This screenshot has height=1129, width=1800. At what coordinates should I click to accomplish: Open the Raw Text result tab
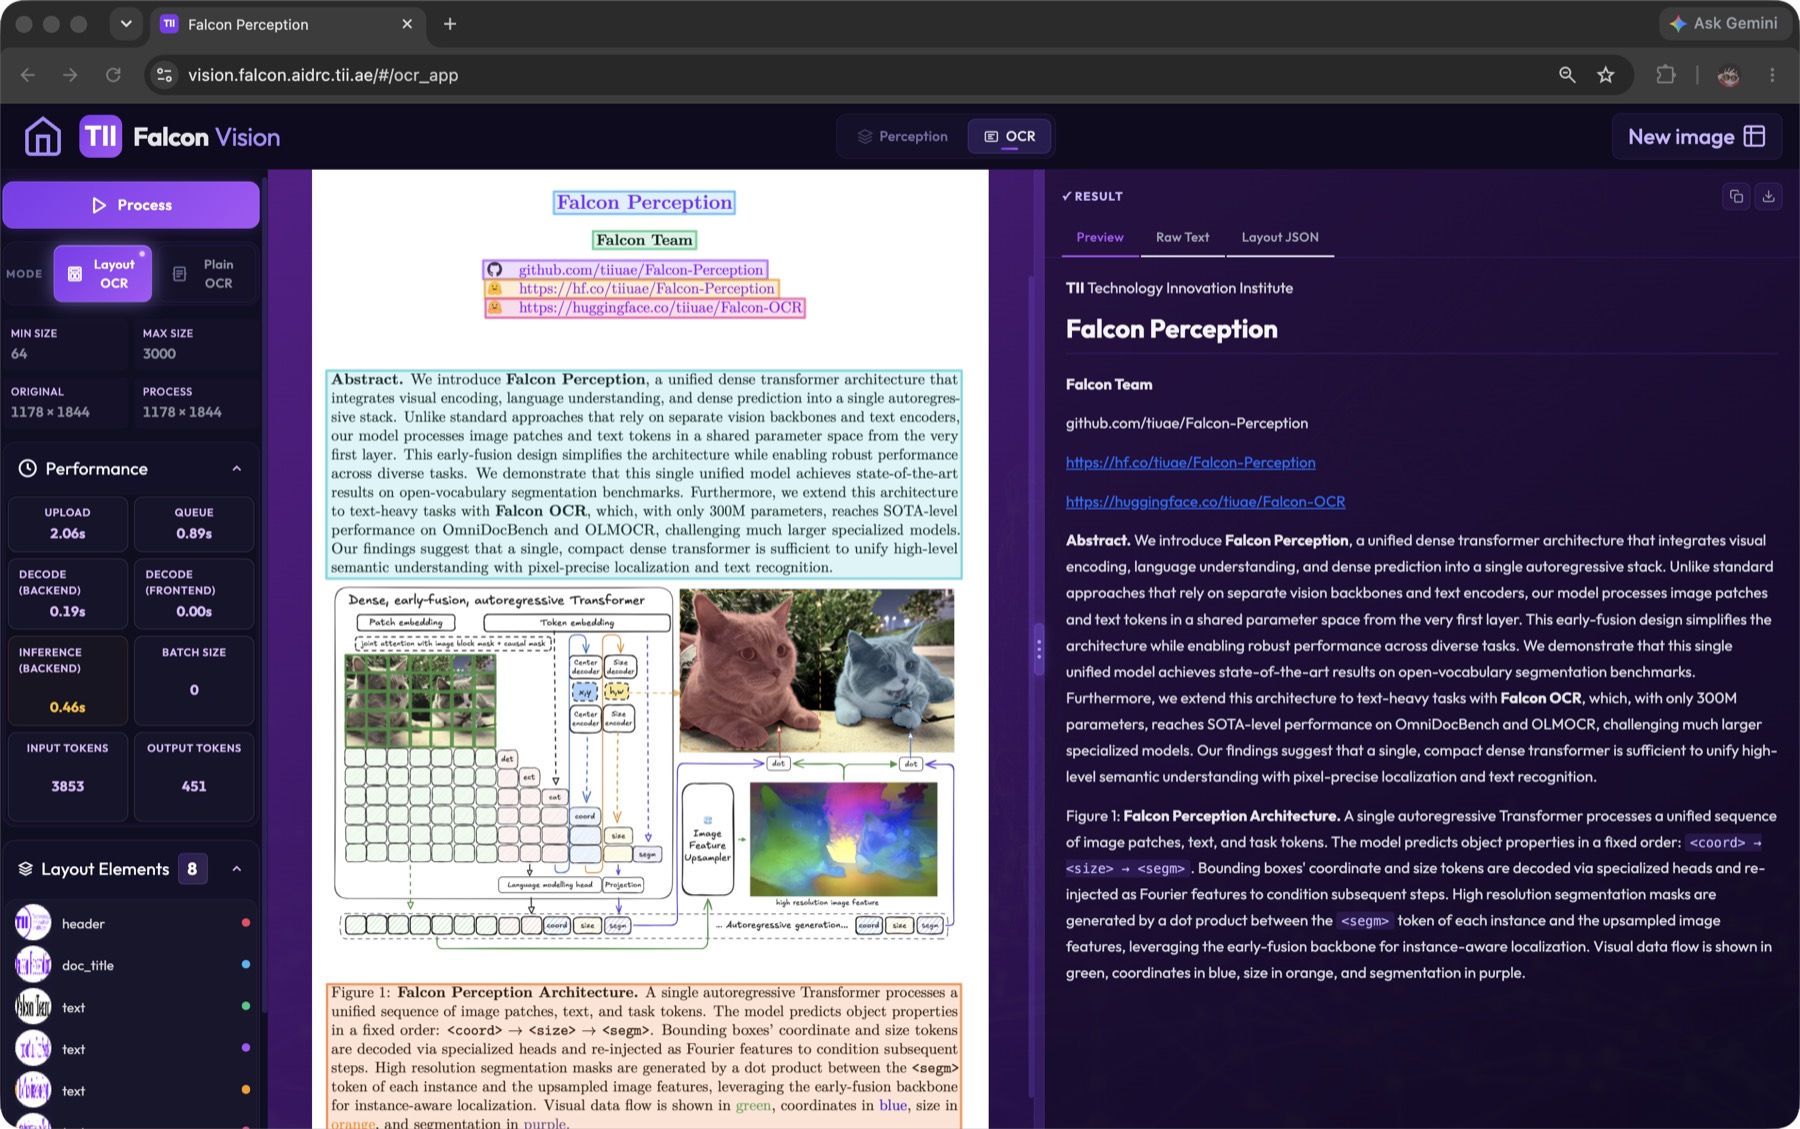pos(1182,237)
